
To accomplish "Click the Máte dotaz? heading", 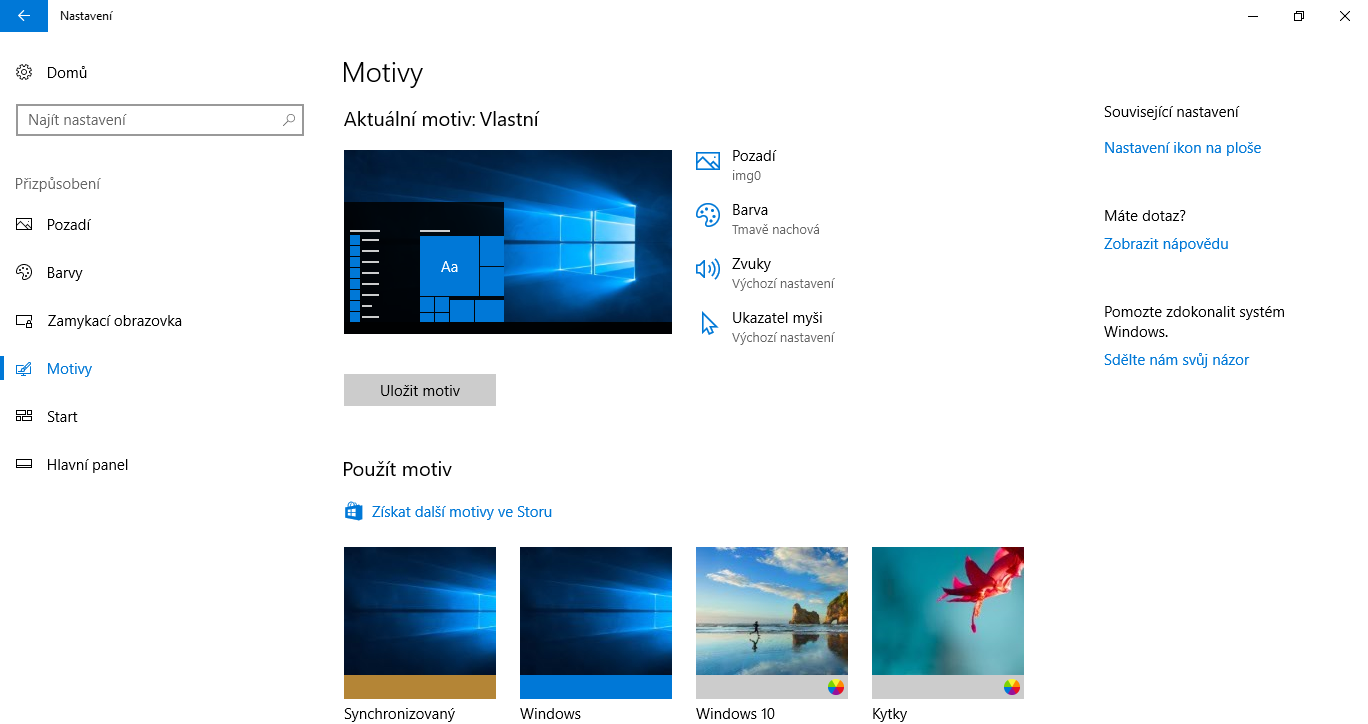I will point(1145,216).
